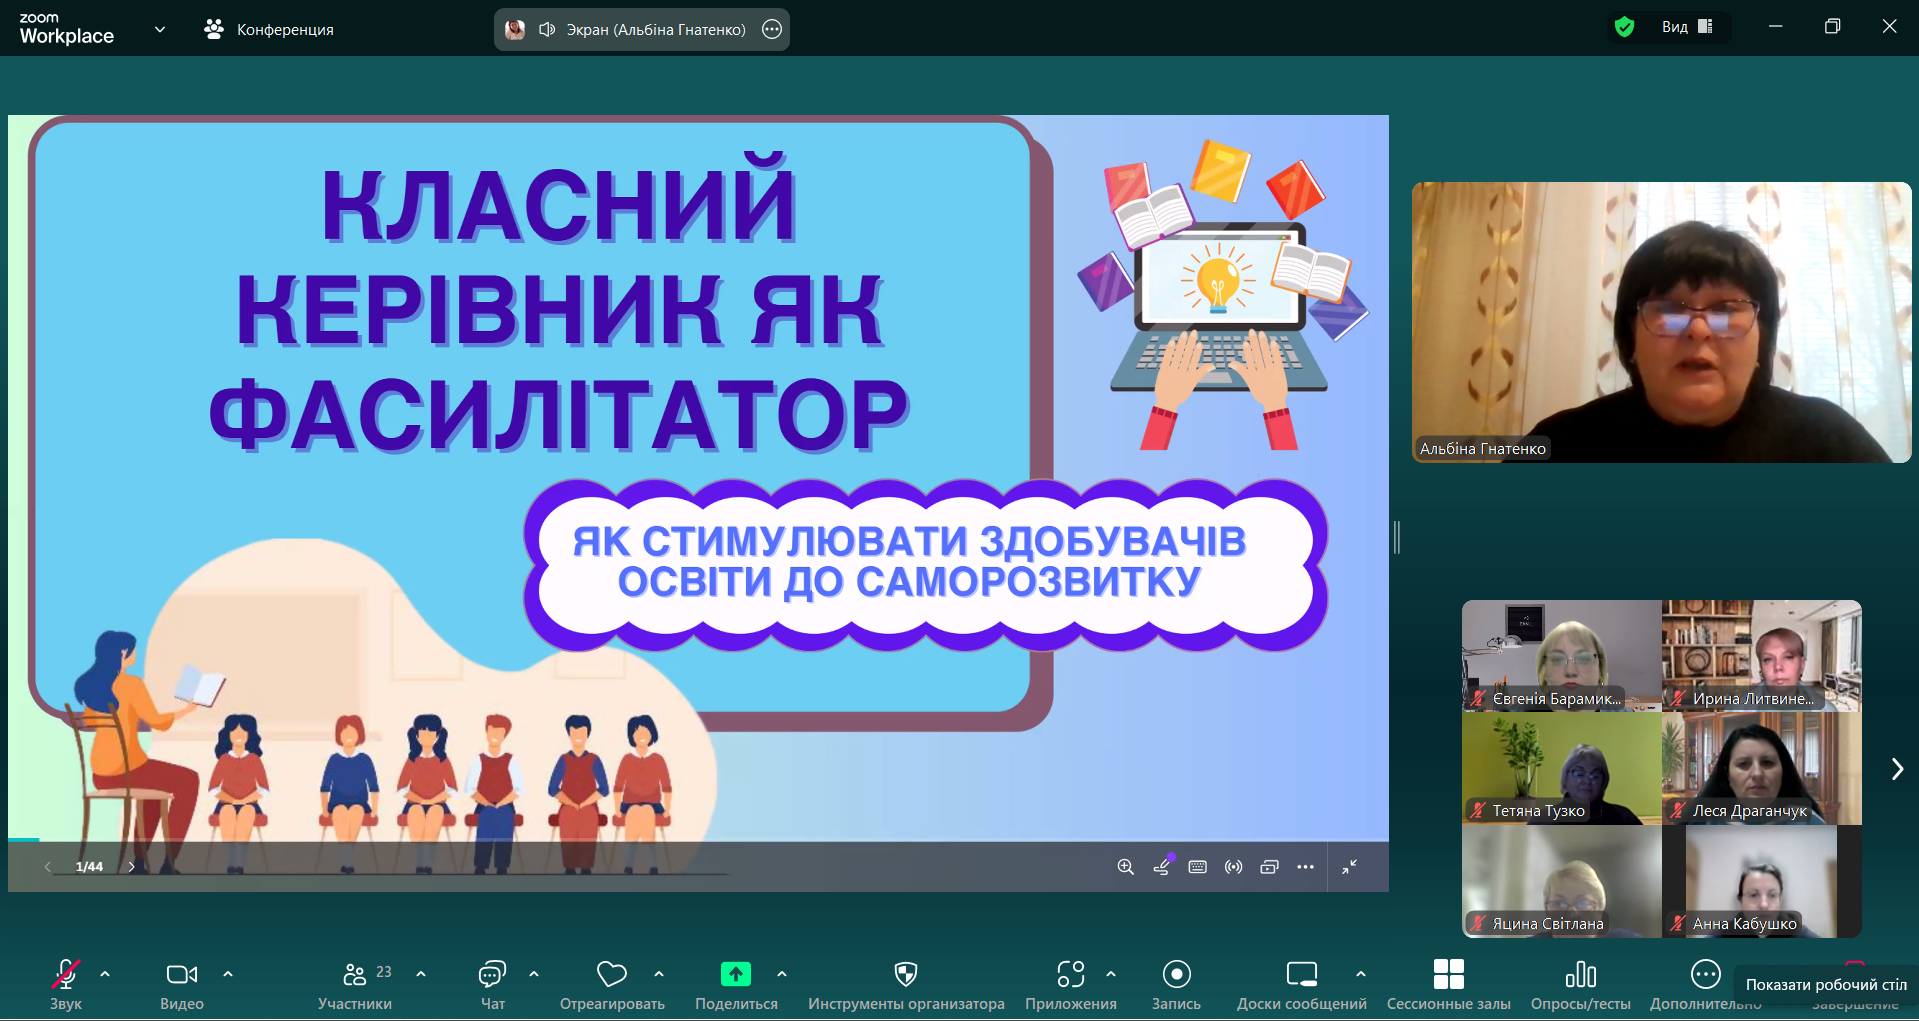Click the 1/44 slide counter

coord(89,866)
